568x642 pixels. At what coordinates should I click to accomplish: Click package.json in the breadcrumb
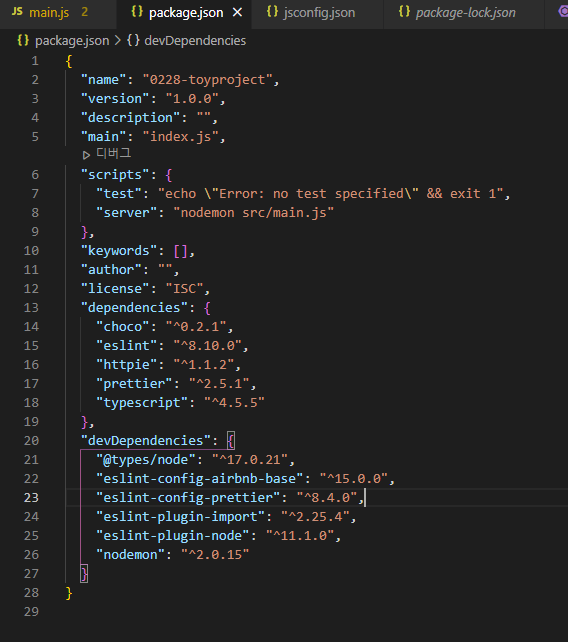point(72,41)
